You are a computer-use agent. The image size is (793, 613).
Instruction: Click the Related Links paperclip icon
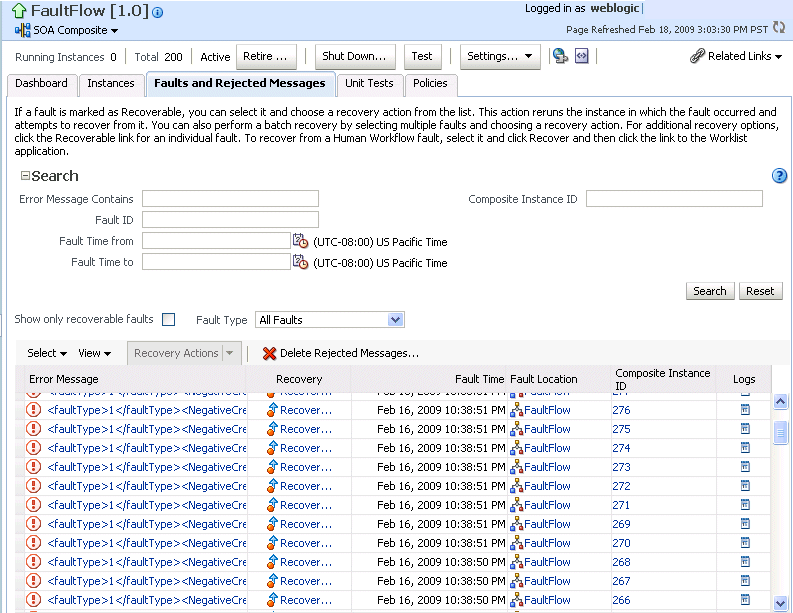(697, 56)
